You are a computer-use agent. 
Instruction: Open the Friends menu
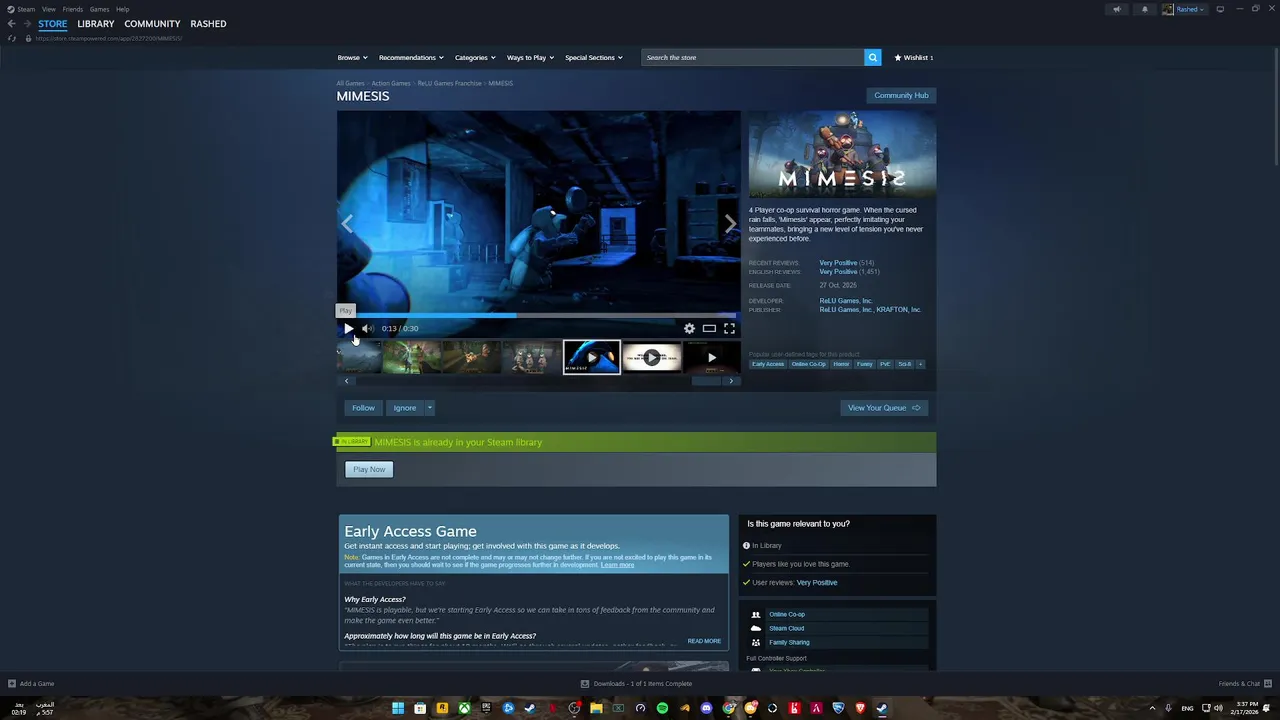point(73,9)
